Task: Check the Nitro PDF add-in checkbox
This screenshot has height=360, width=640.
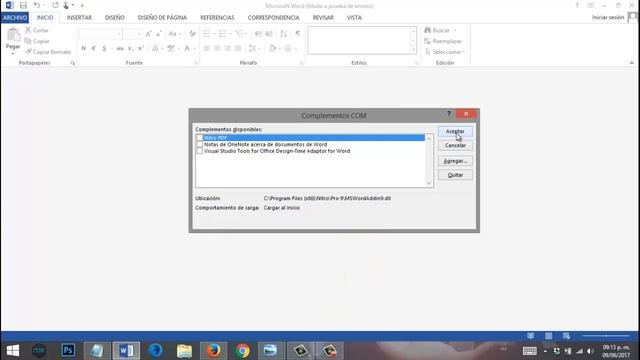Action: (200, 138)
